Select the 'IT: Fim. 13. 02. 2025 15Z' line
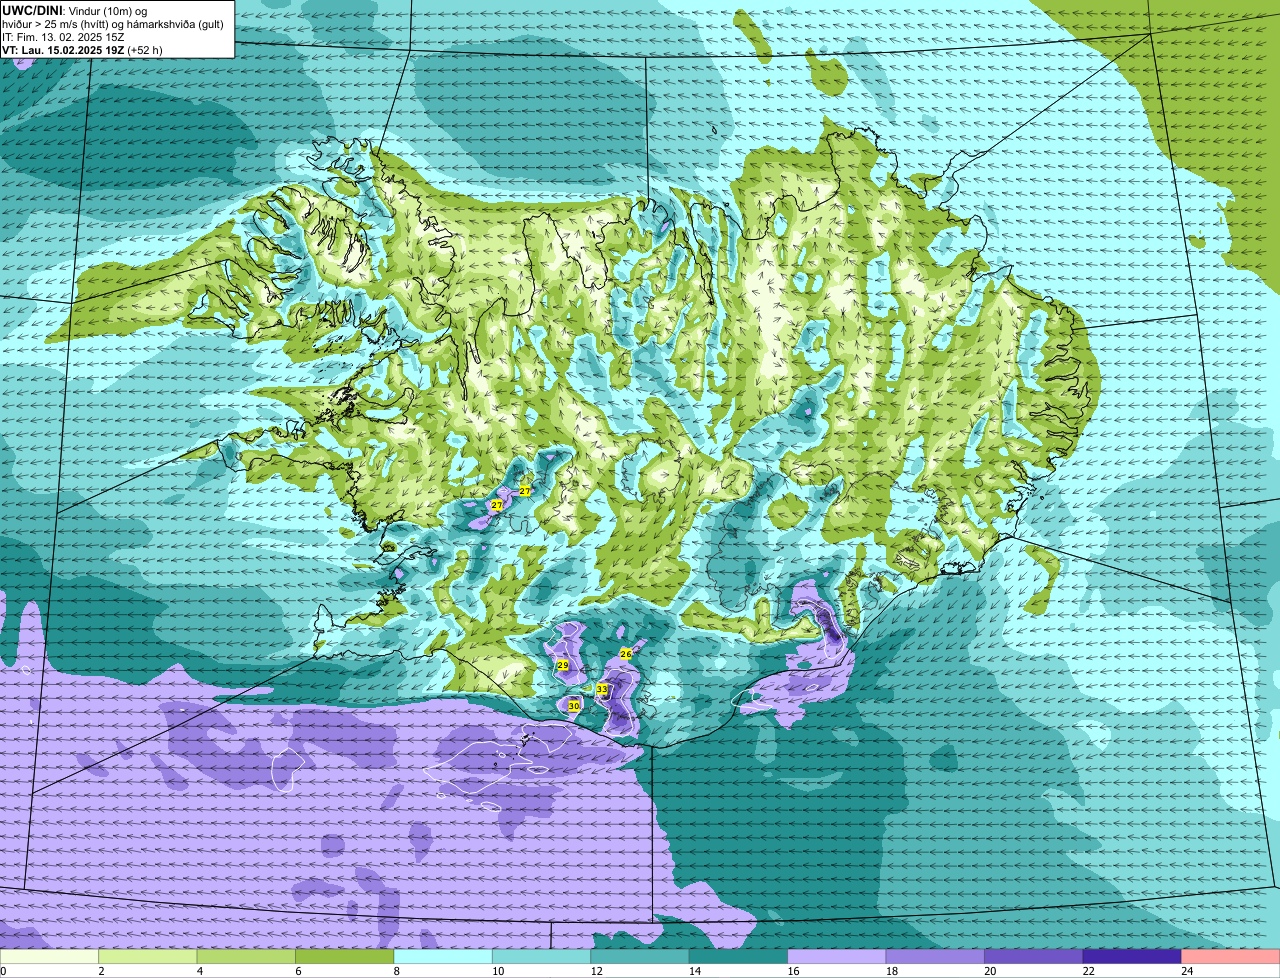The width and height of the screenshot is (1280, 978). coord(63,37)
